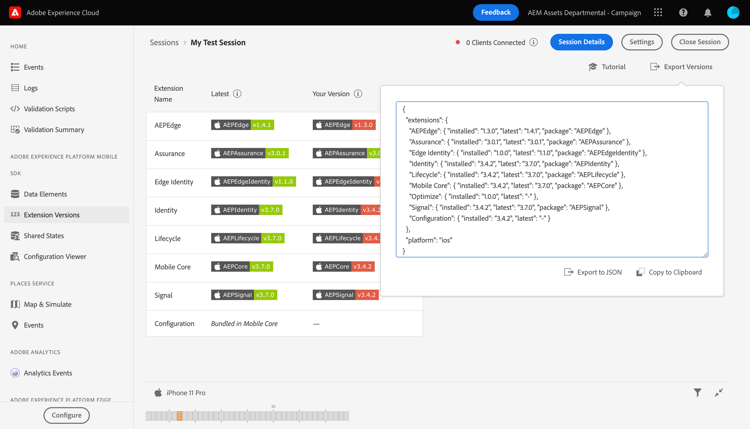
Task: Open session Settings
Action: coord(641,42)
